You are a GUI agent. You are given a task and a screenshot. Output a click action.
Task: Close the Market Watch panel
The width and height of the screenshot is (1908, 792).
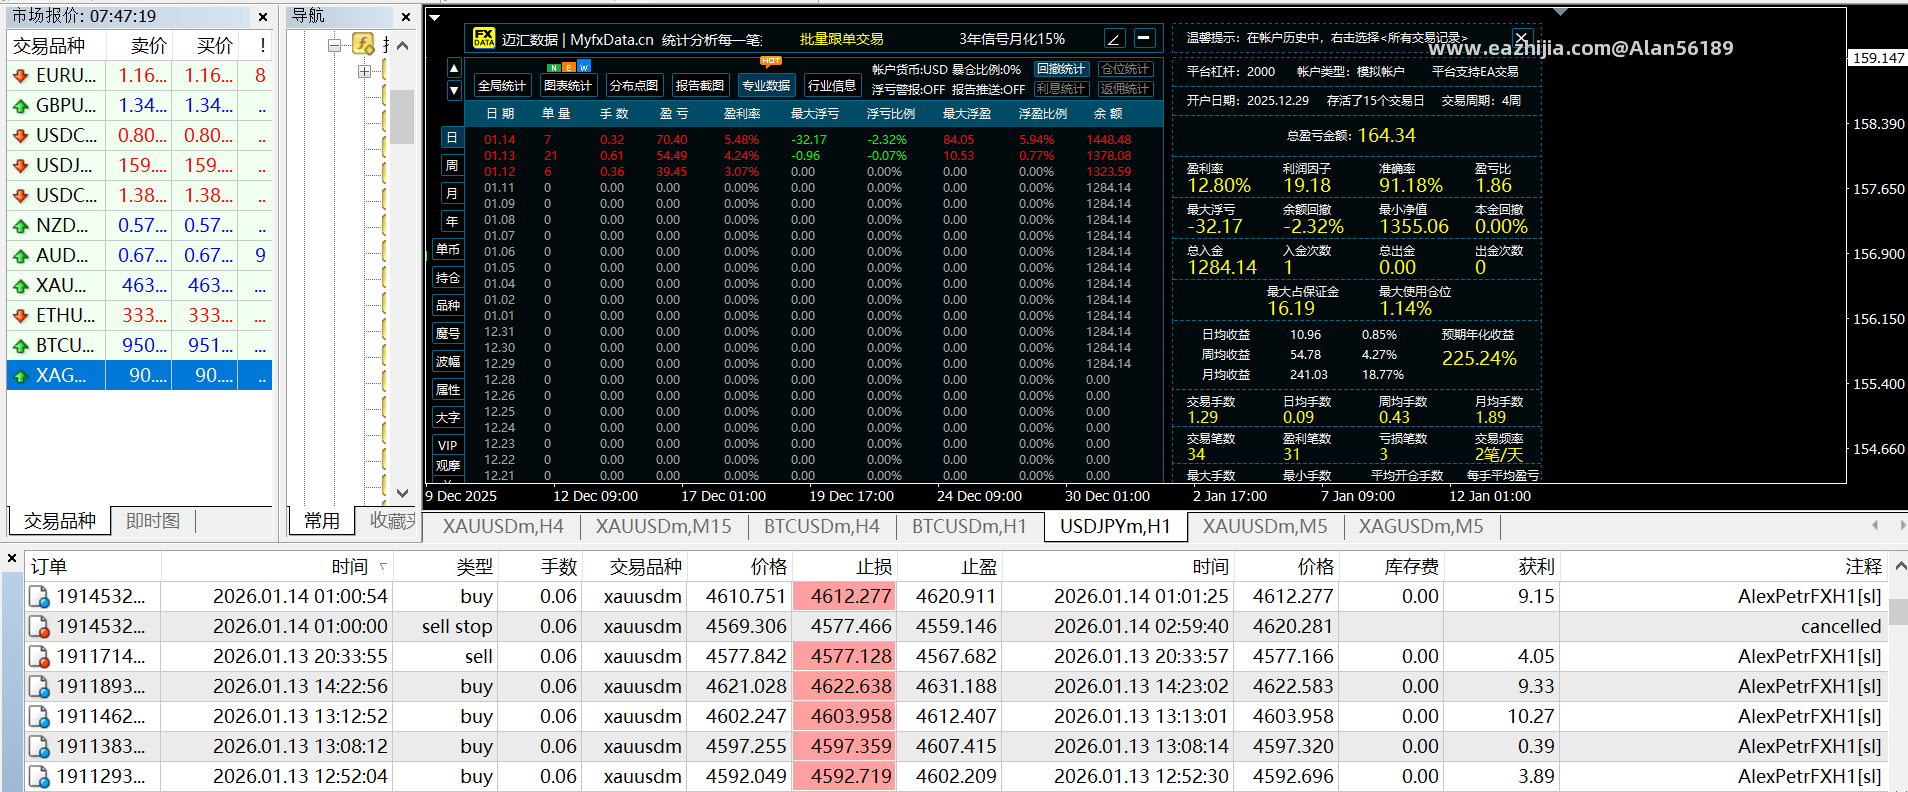point(263,17)
